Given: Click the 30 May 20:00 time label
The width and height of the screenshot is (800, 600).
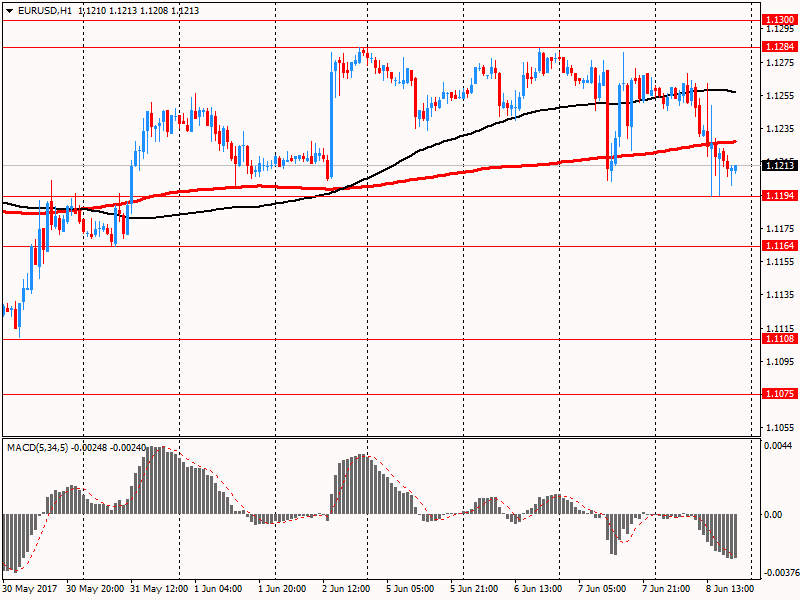Looking at the screenshot, I should click(x=95, y=589).
